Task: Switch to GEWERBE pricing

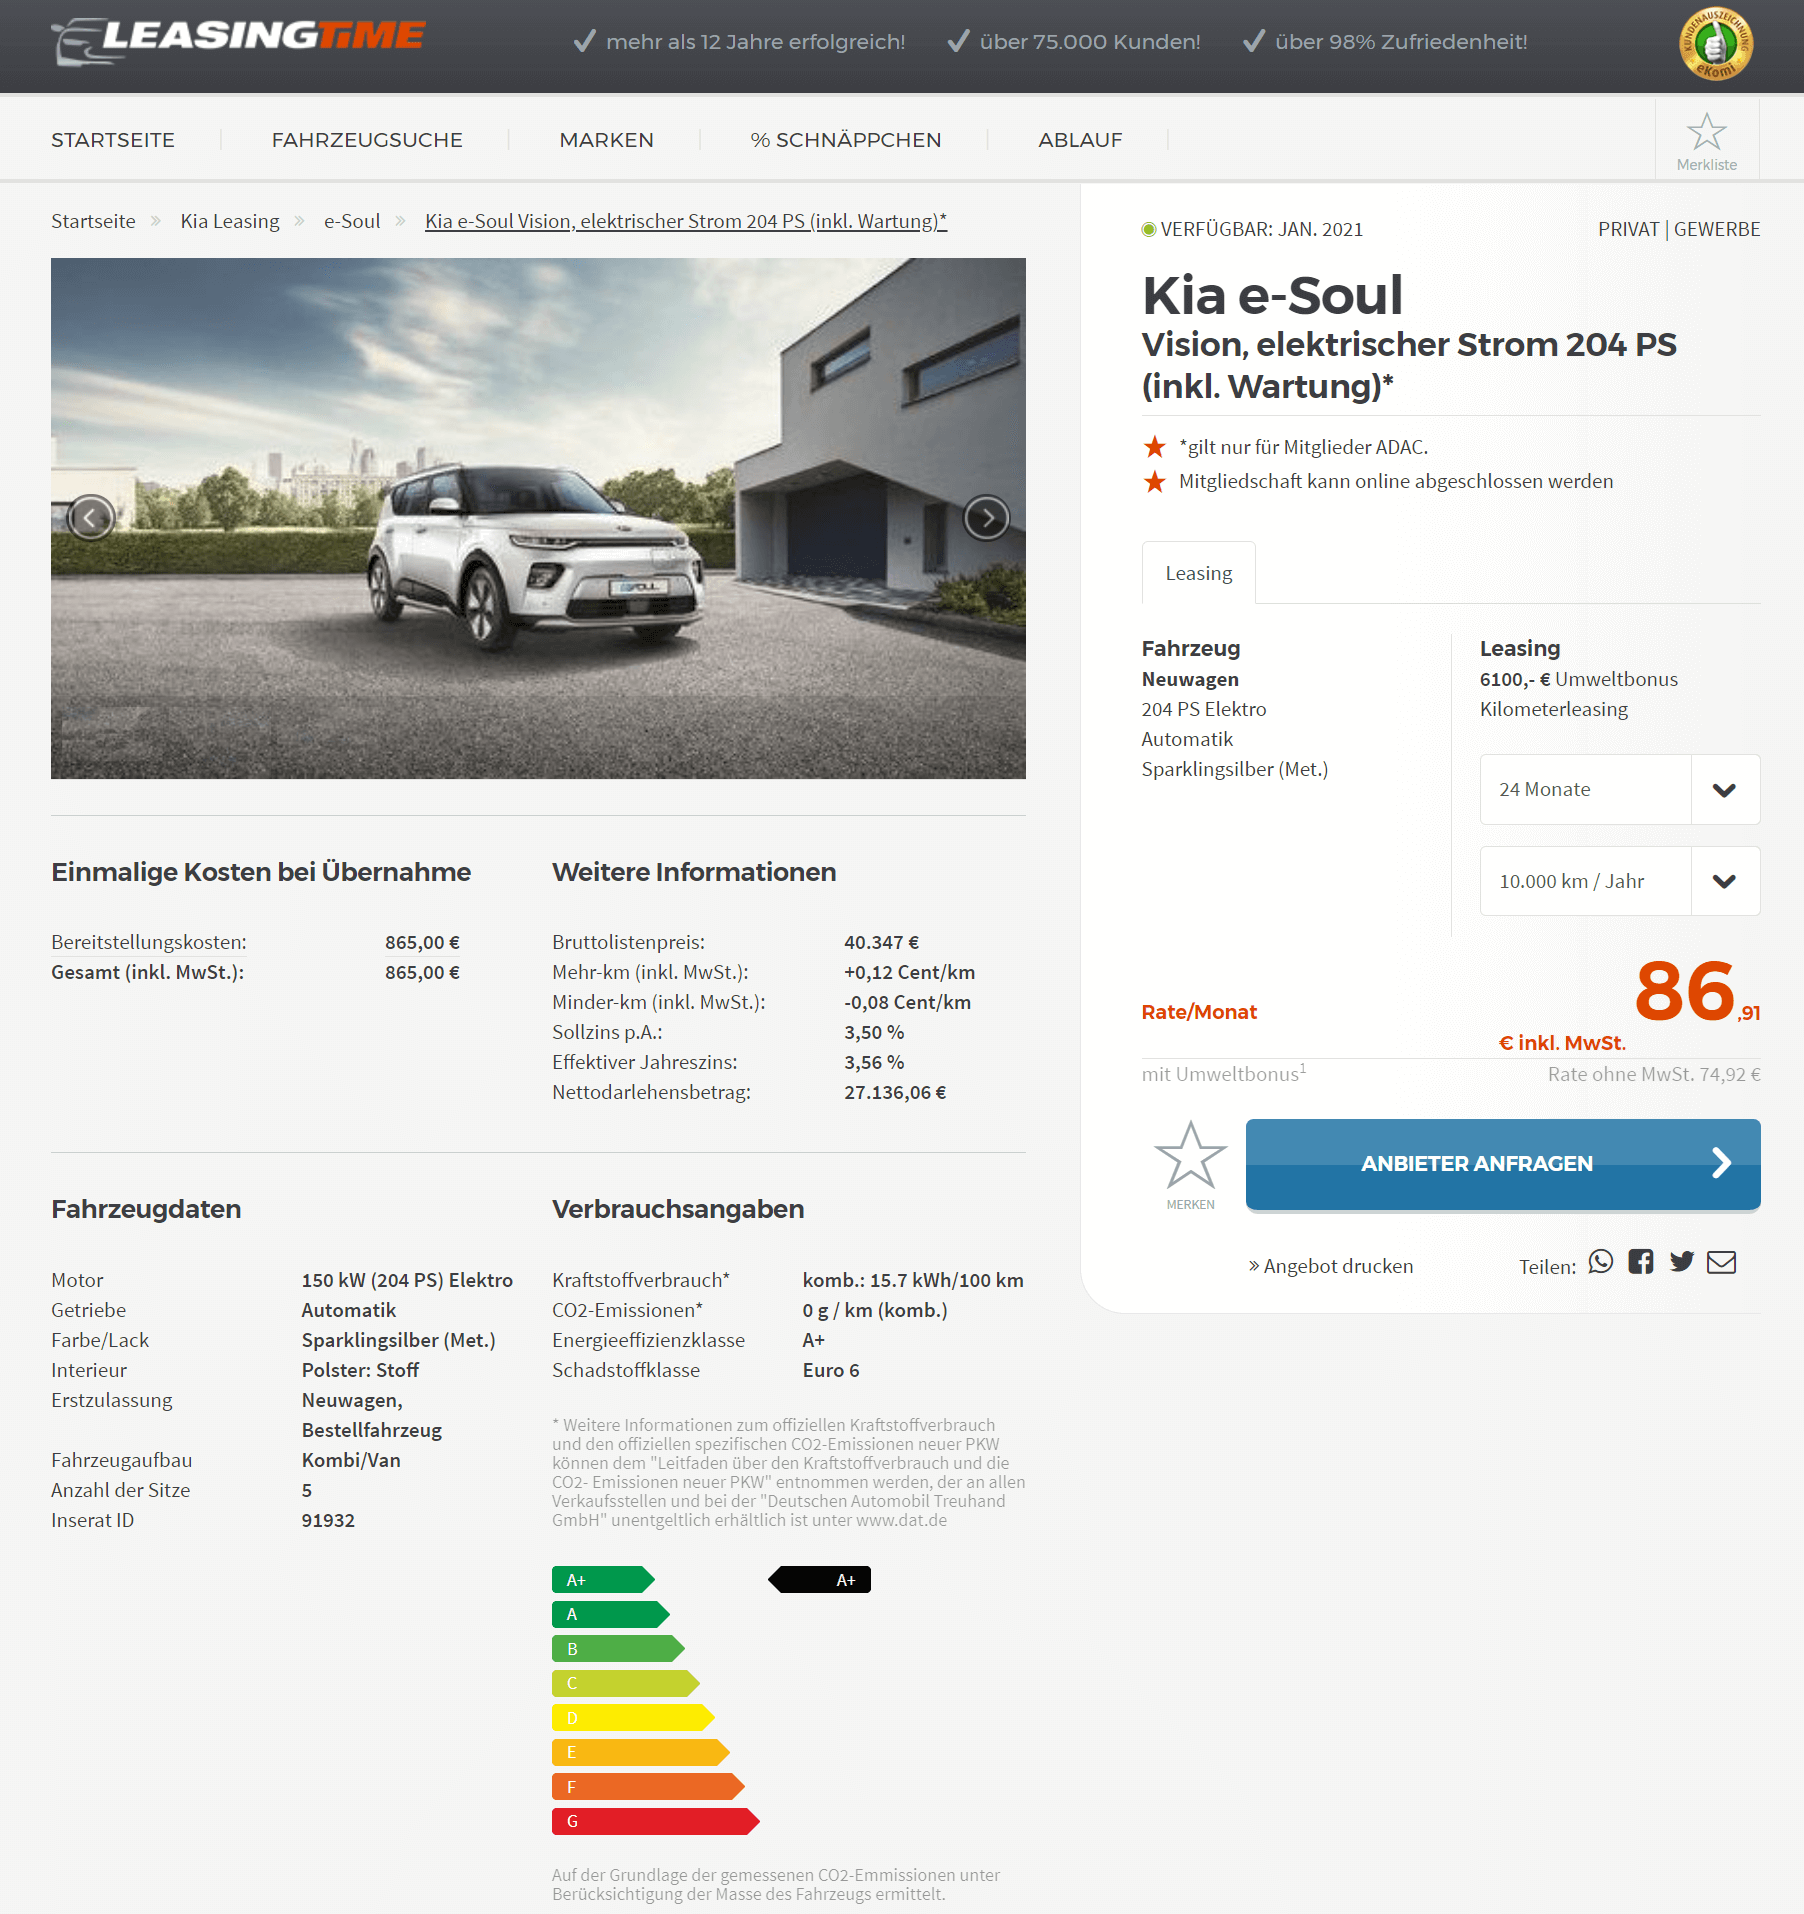Action: coord(1716,229)
